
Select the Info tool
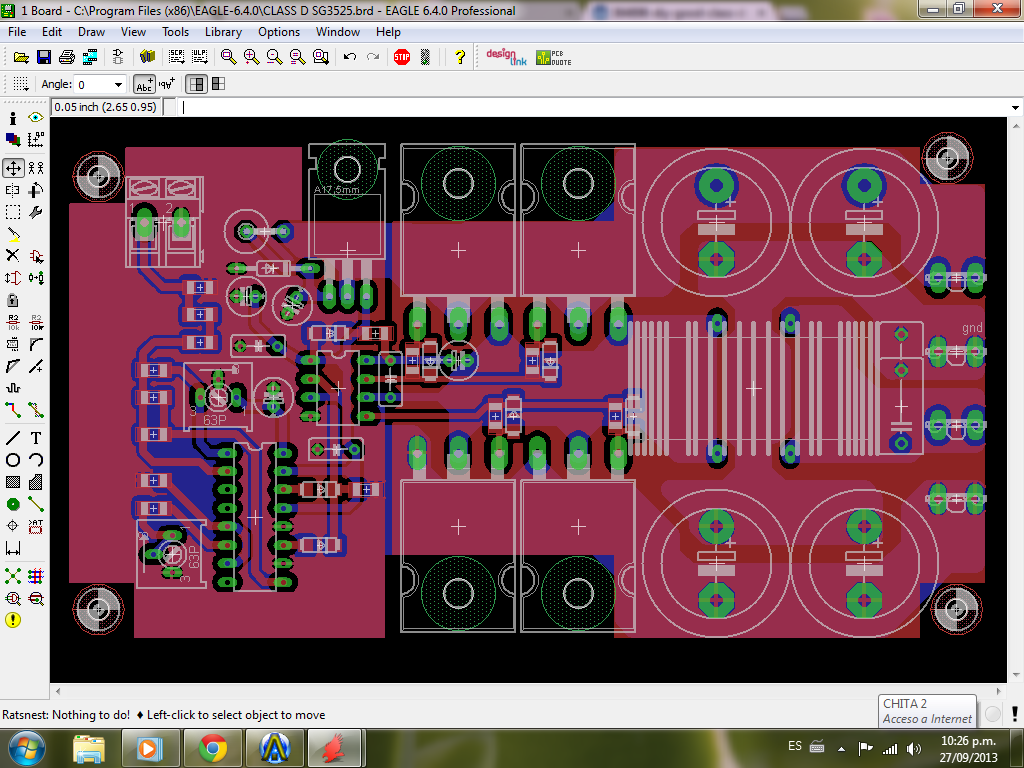[x=13, y=118]
